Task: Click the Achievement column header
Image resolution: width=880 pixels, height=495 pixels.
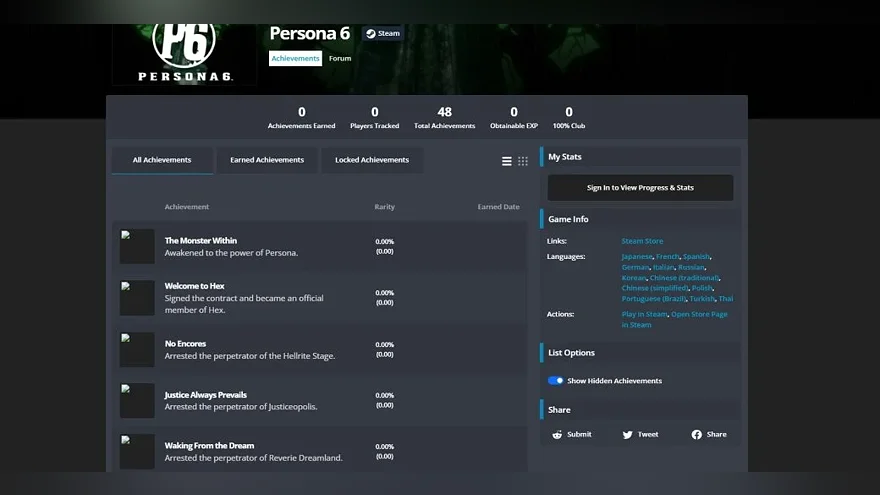Action: point(187,207)
